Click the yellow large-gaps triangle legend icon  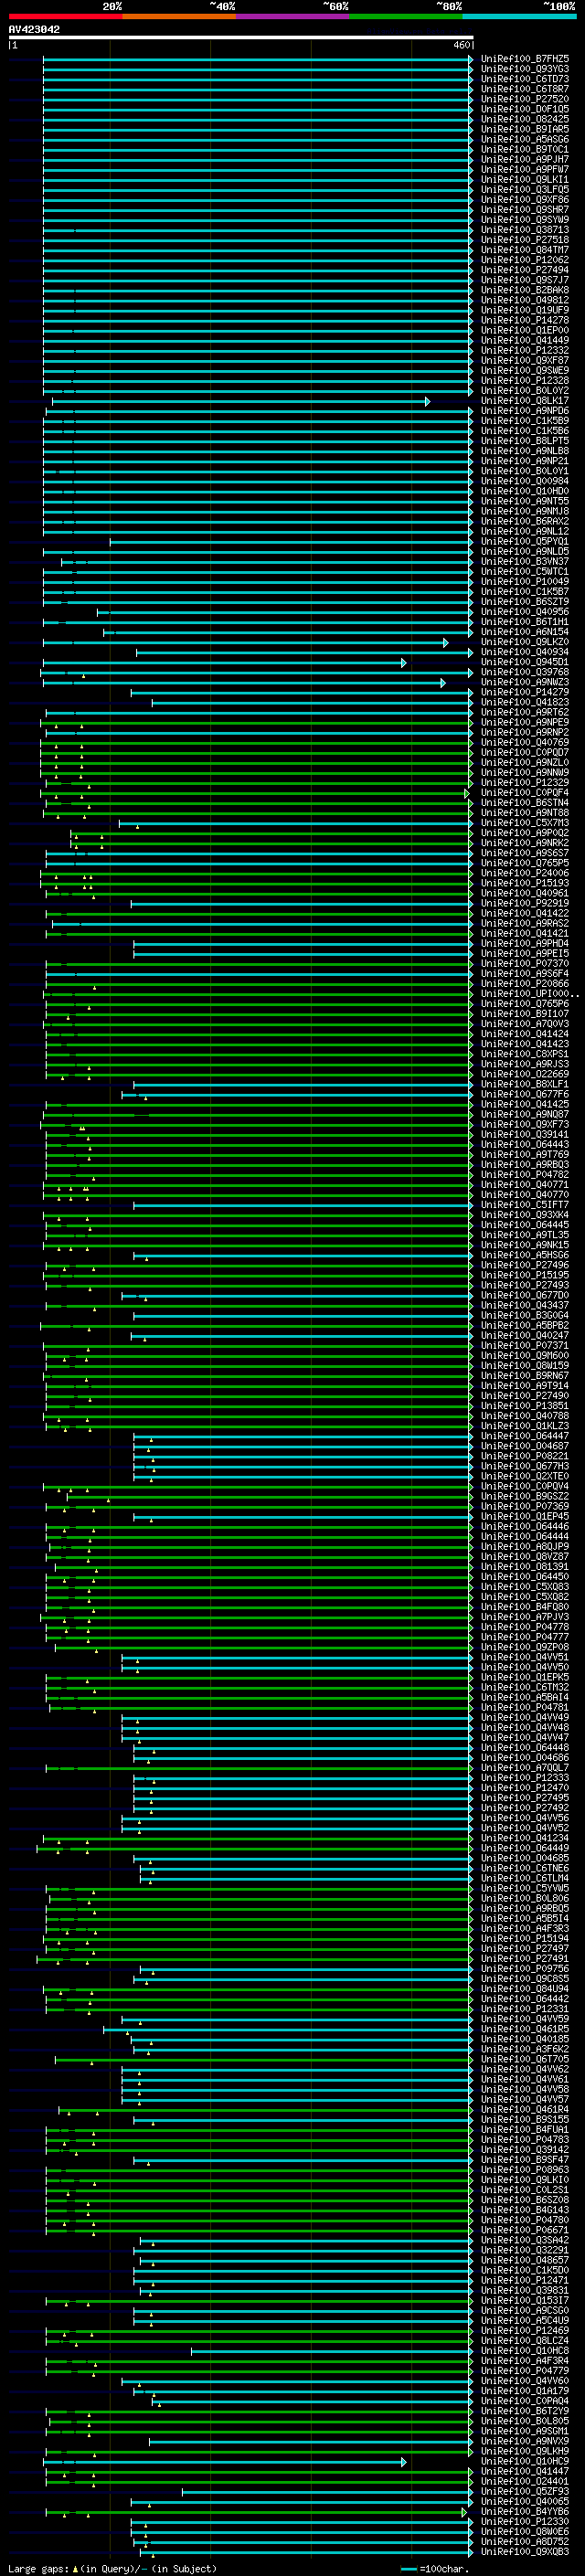click(x=75, y=2568)
